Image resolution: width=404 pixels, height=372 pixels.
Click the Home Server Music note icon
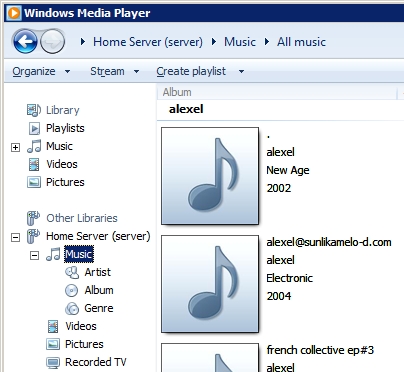(53, 254)
